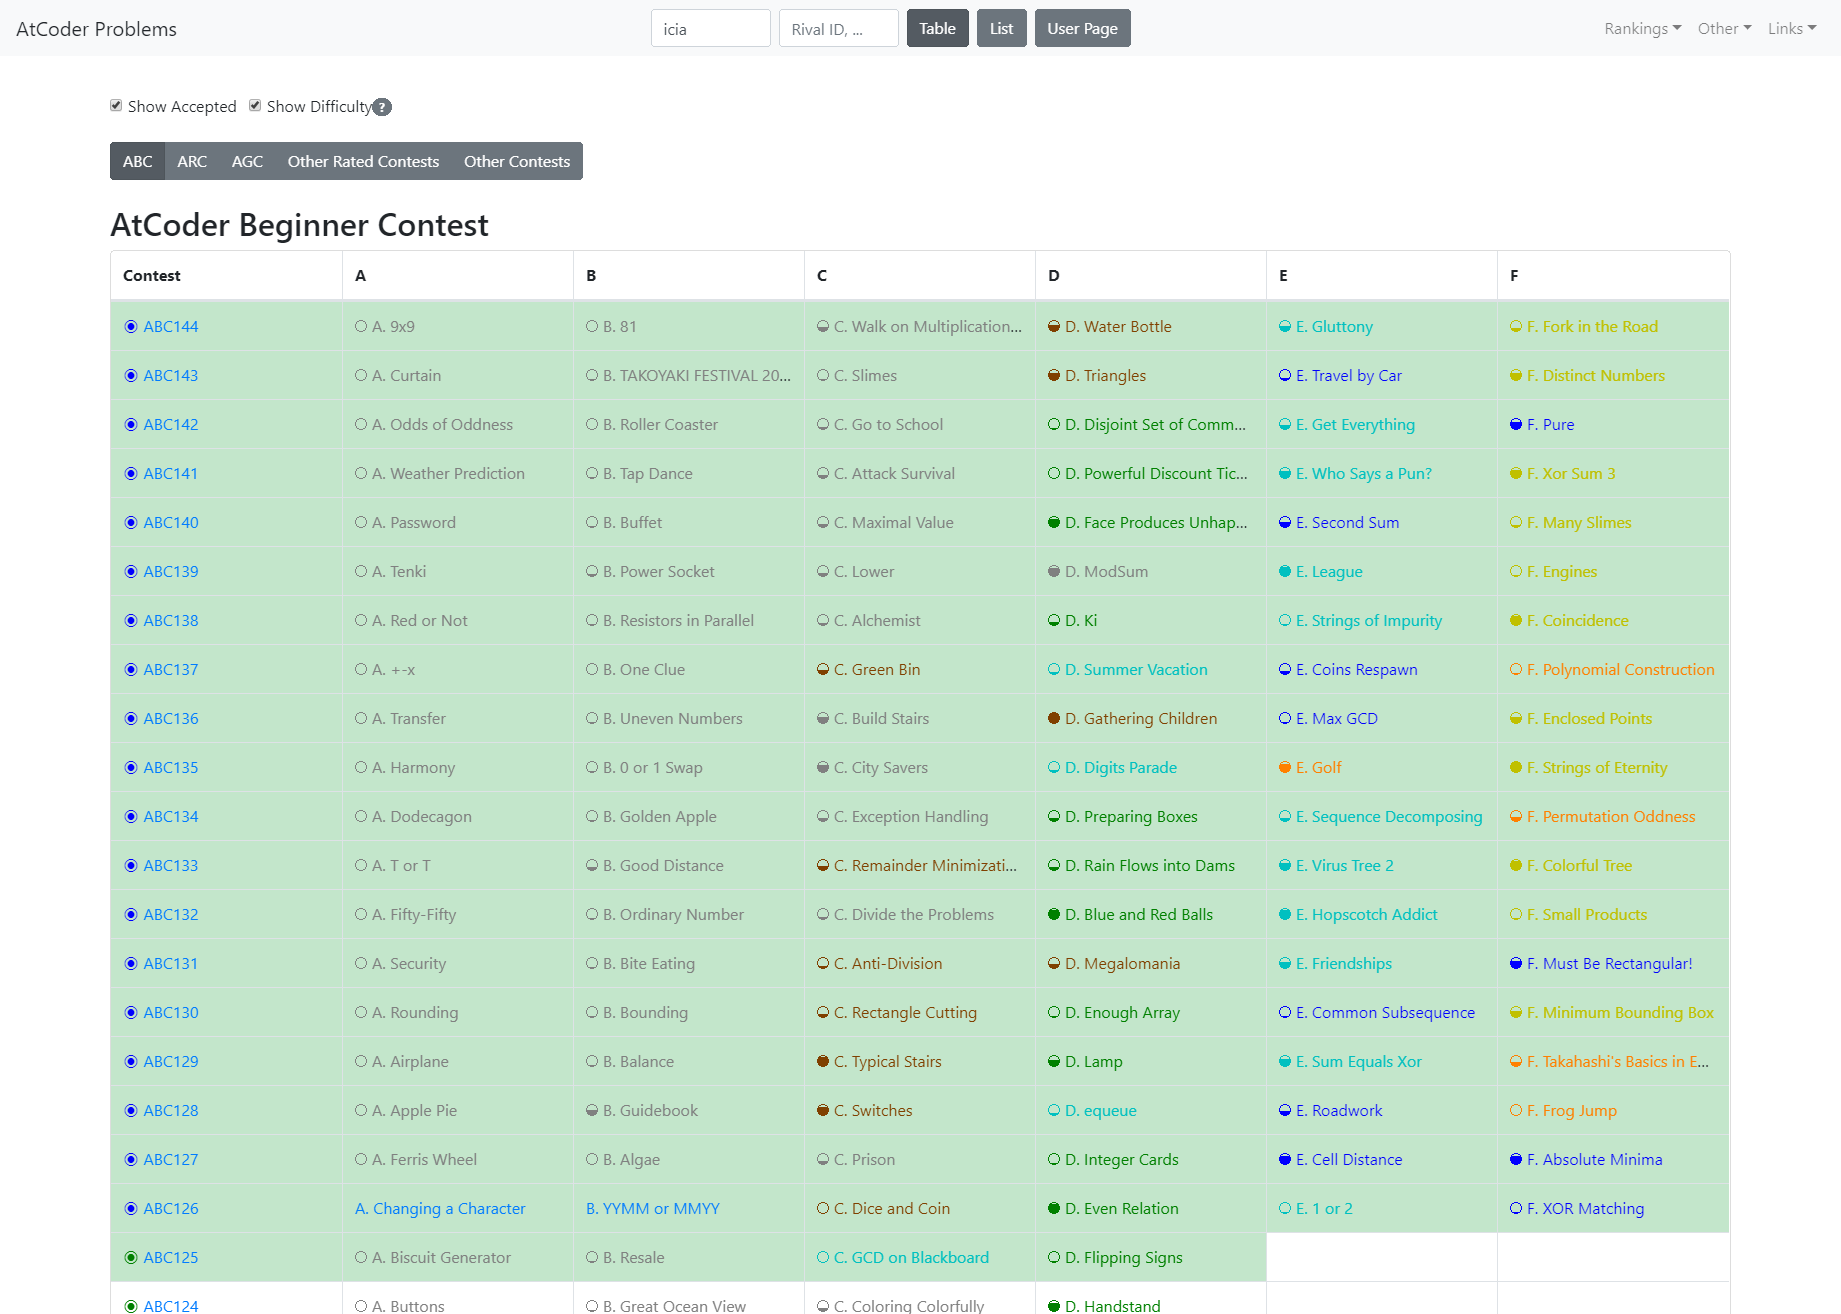Open problem A. Weather Prediction
1841x1314 pixels.
[448, 474]
